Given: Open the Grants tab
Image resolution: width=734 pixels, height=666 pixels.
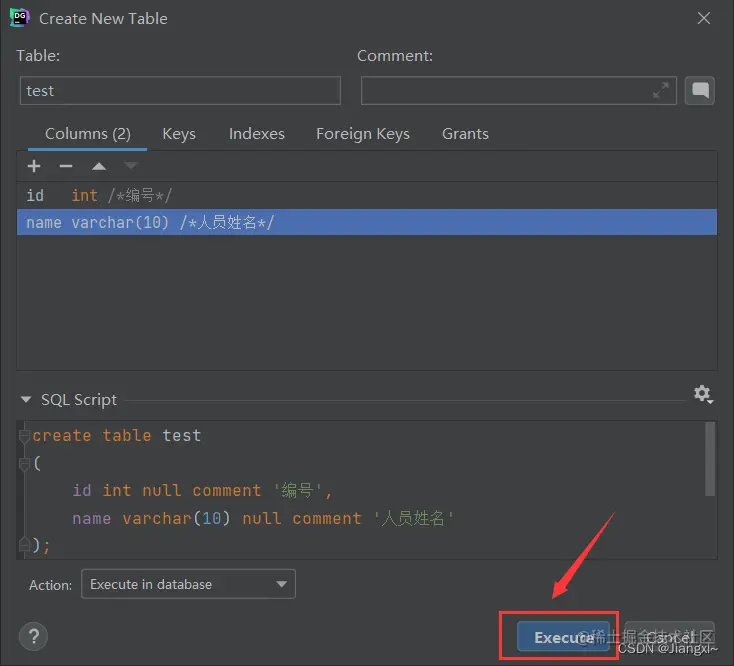Looking at the screenshot, I should click(465, 134).
